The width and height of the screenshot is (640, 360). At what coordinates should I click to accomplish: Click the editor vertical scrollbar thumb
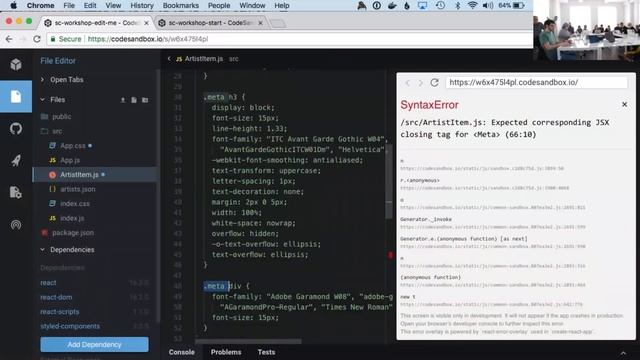tap(389, 182)
